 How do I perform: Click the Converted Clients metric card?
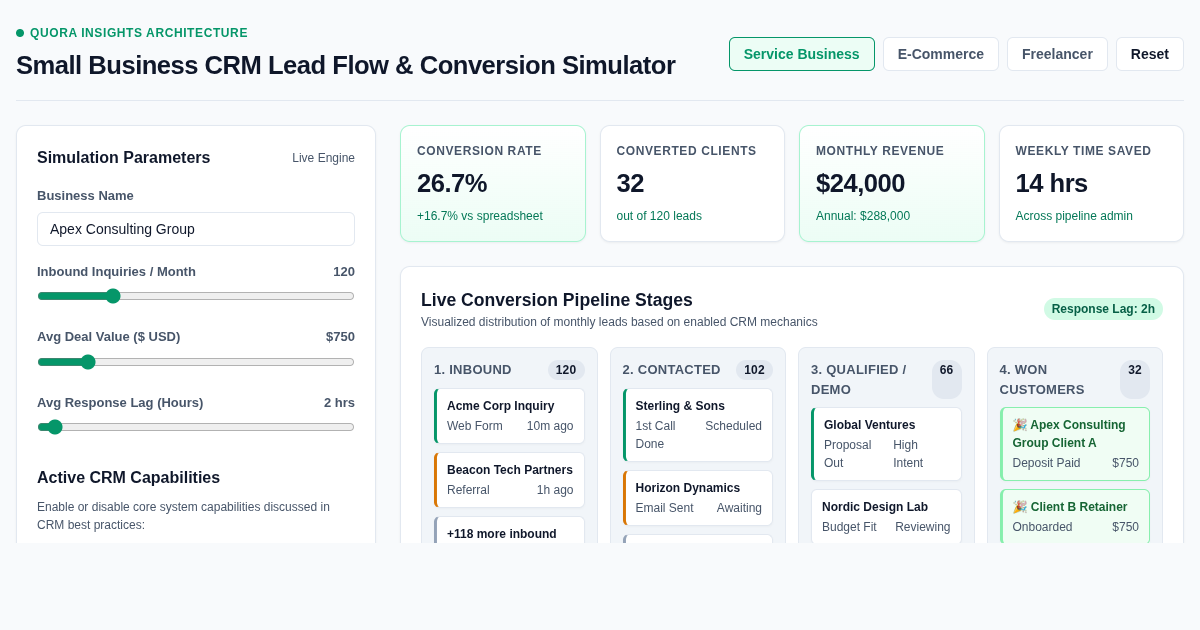(692, 184)
